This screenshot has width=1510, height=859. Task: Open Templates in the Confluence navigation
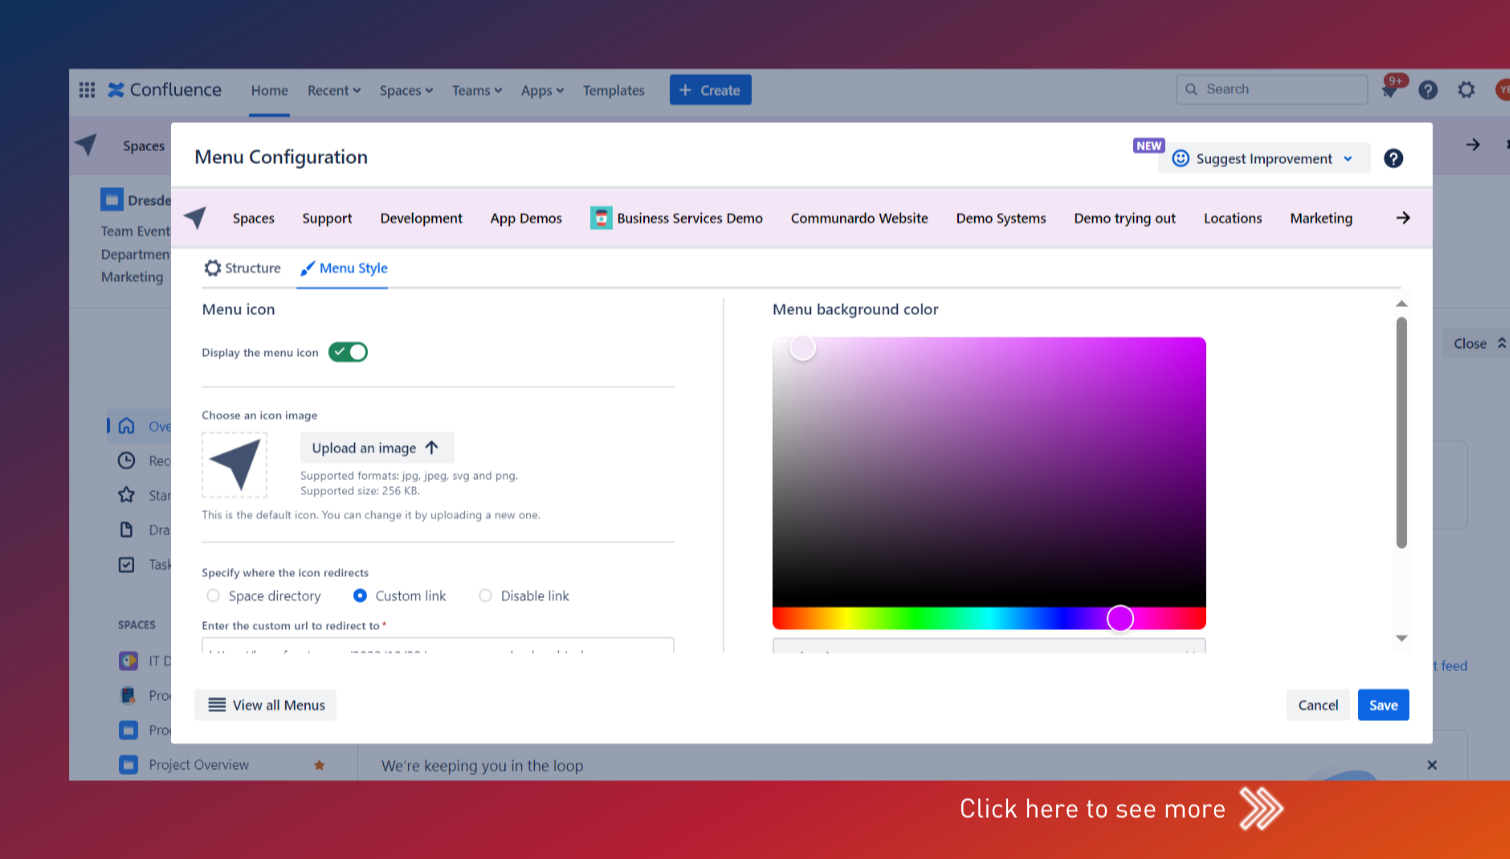[614, 90]
